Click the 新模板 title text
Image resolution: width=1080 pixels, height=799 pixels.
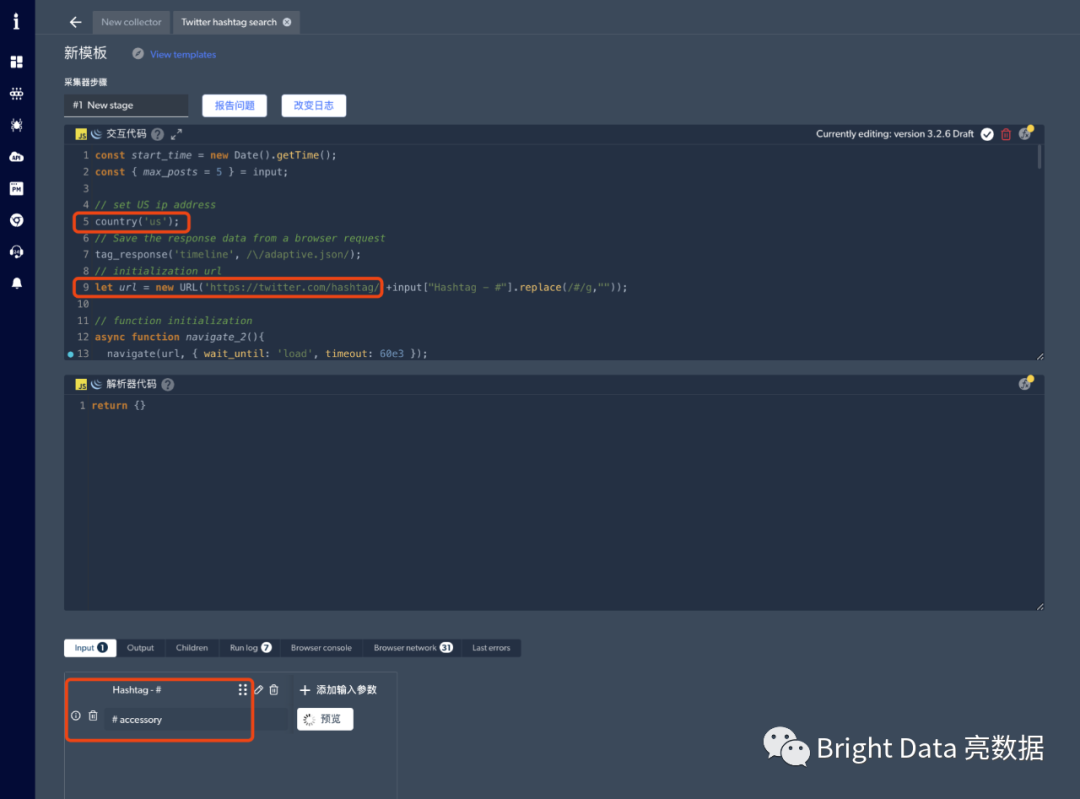pos(85,53)
